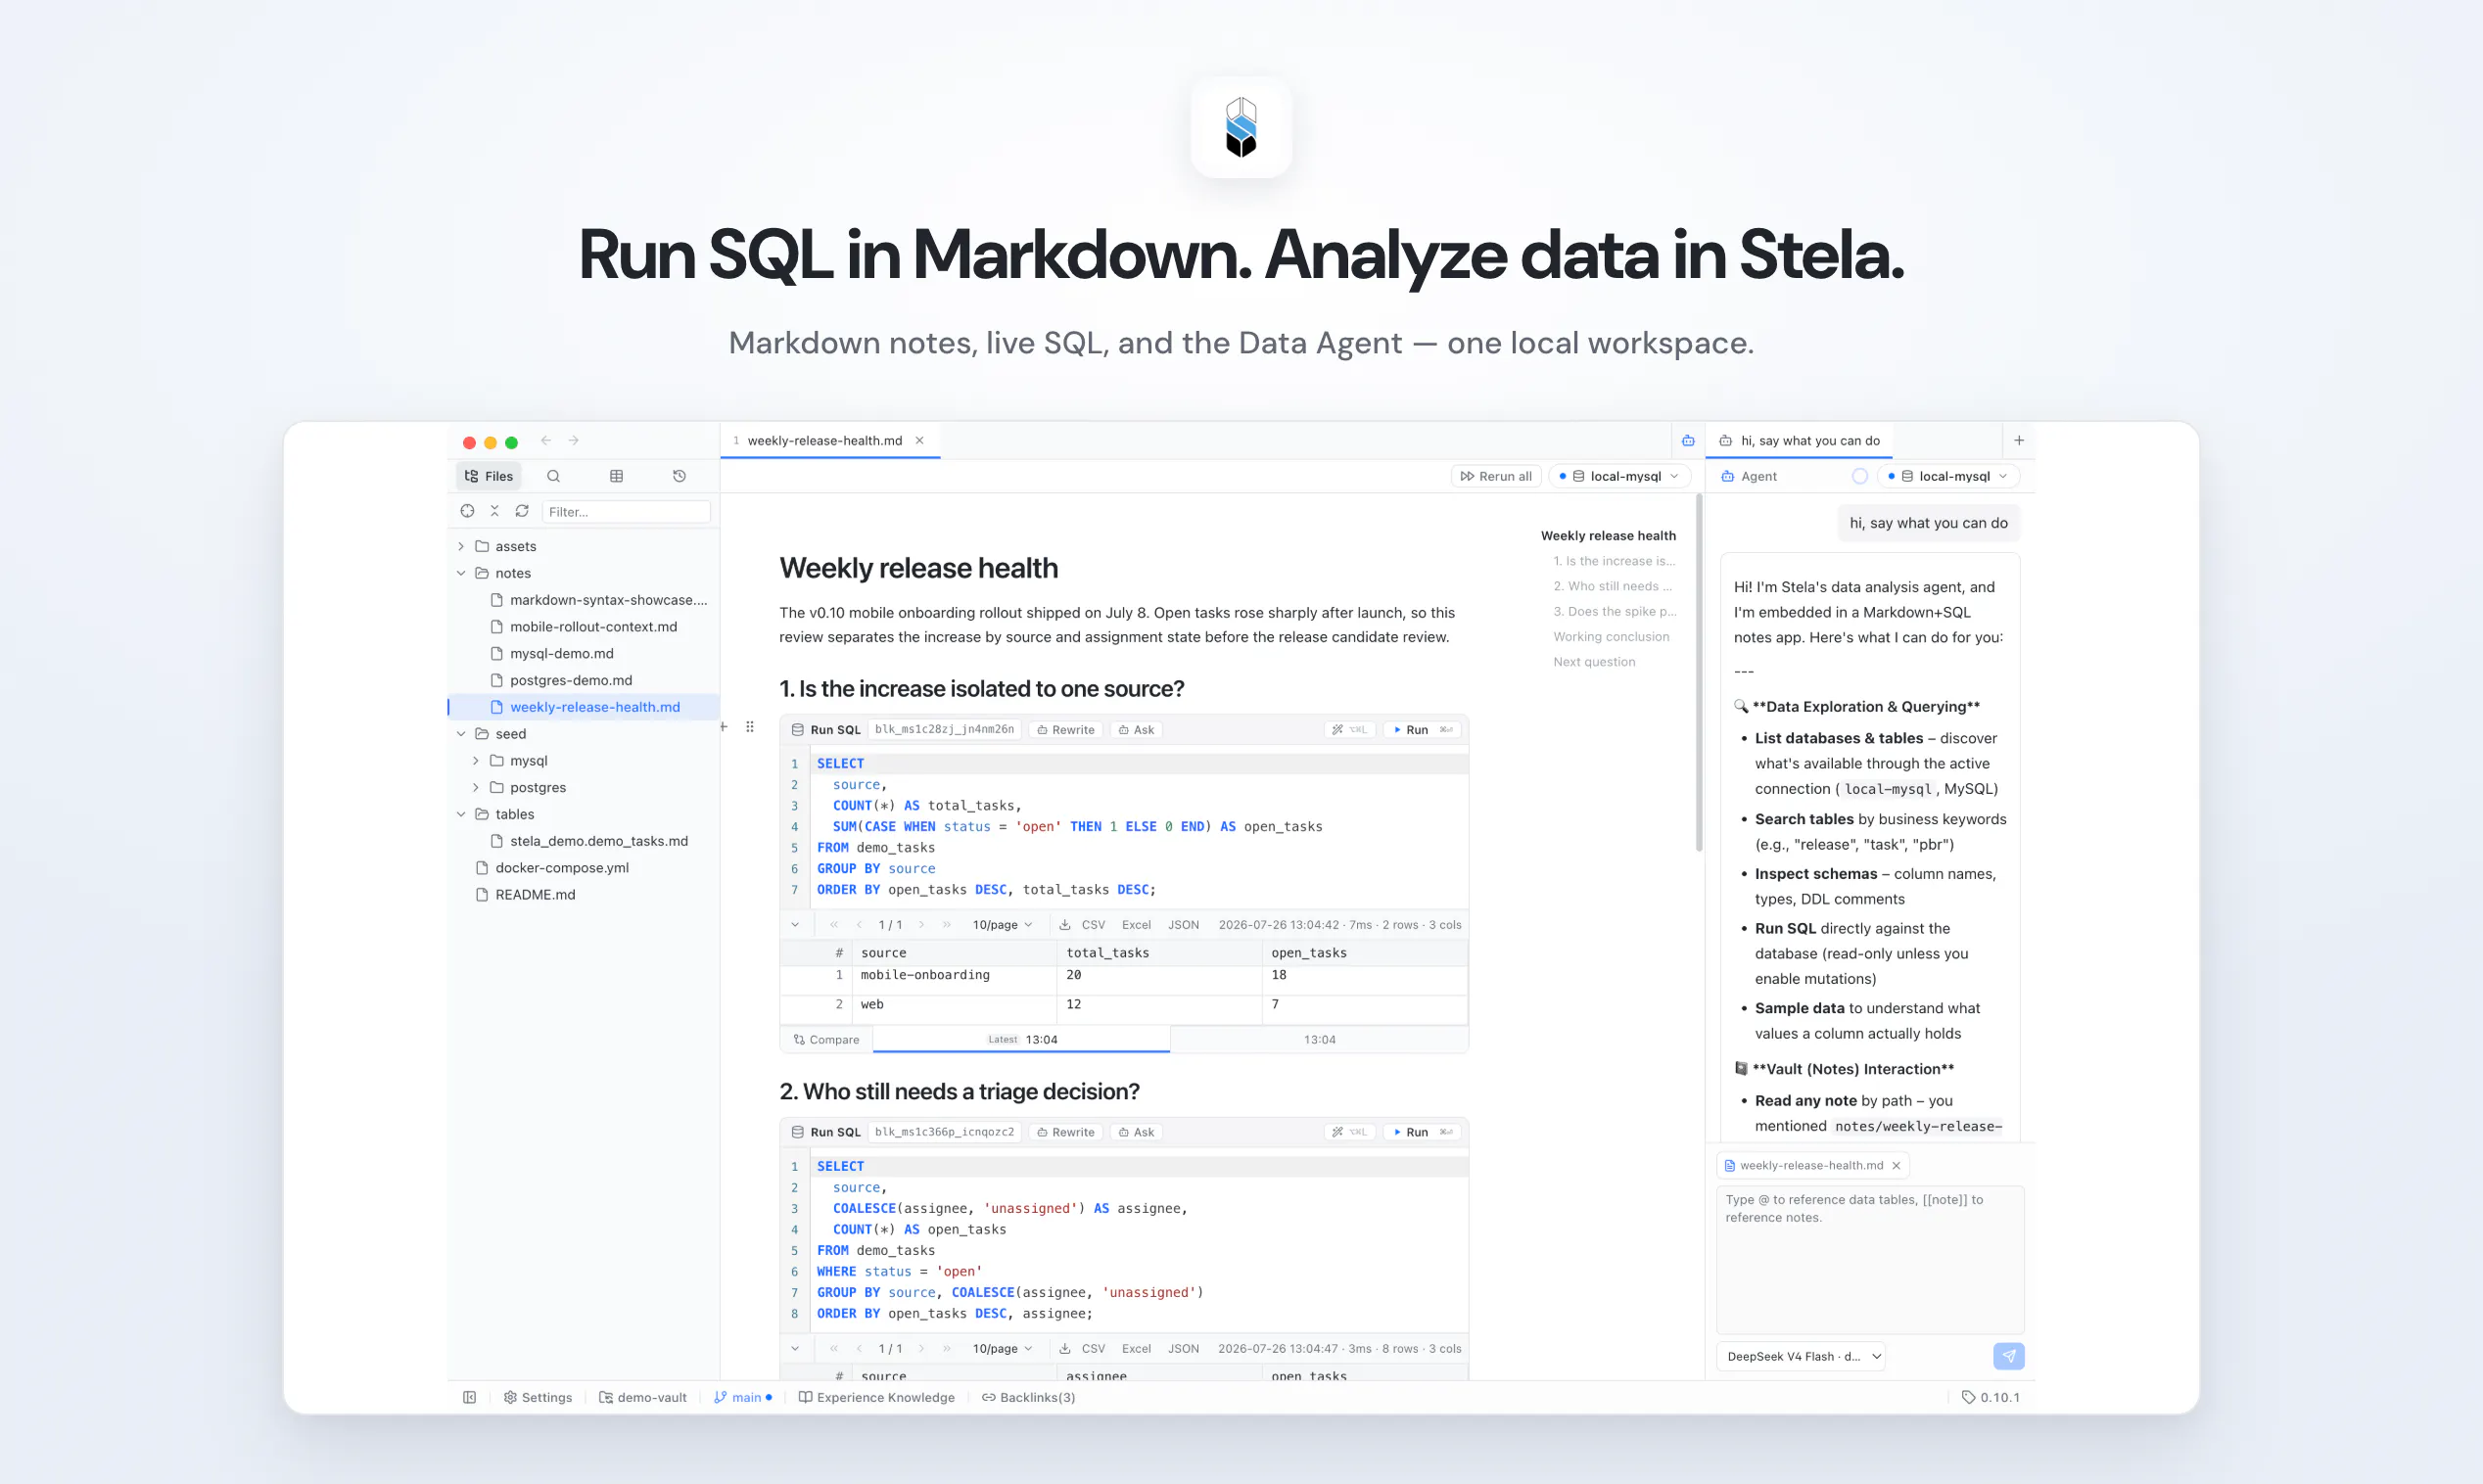The height and width of the screenshot is (1484, 2483).
Task: Go to the previous results page in the first SQL block
Action: point(859,925)
